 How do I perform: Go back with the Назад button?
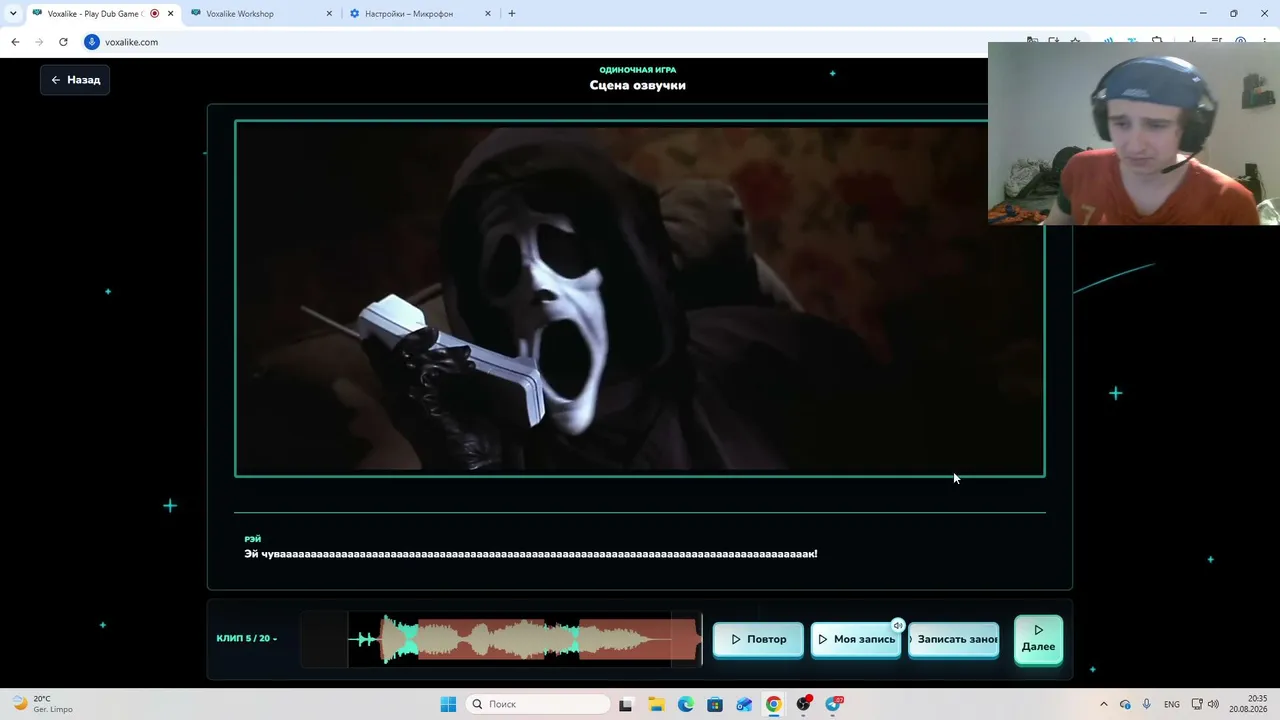tap(75, 80)
